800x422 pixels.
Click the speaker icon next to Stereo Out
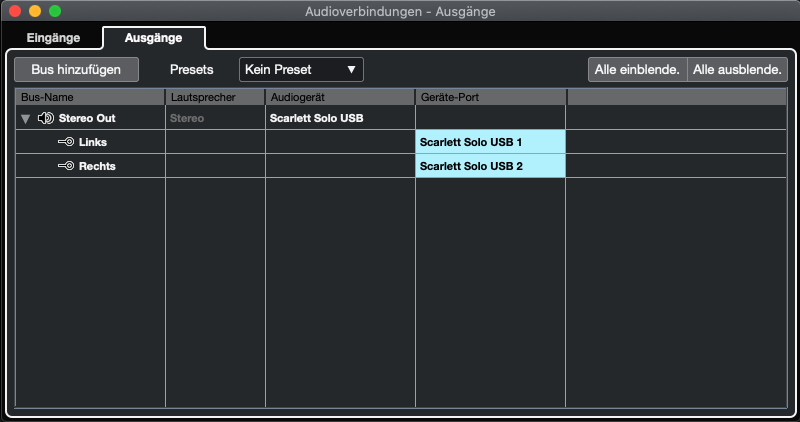[x=46, y=118]
